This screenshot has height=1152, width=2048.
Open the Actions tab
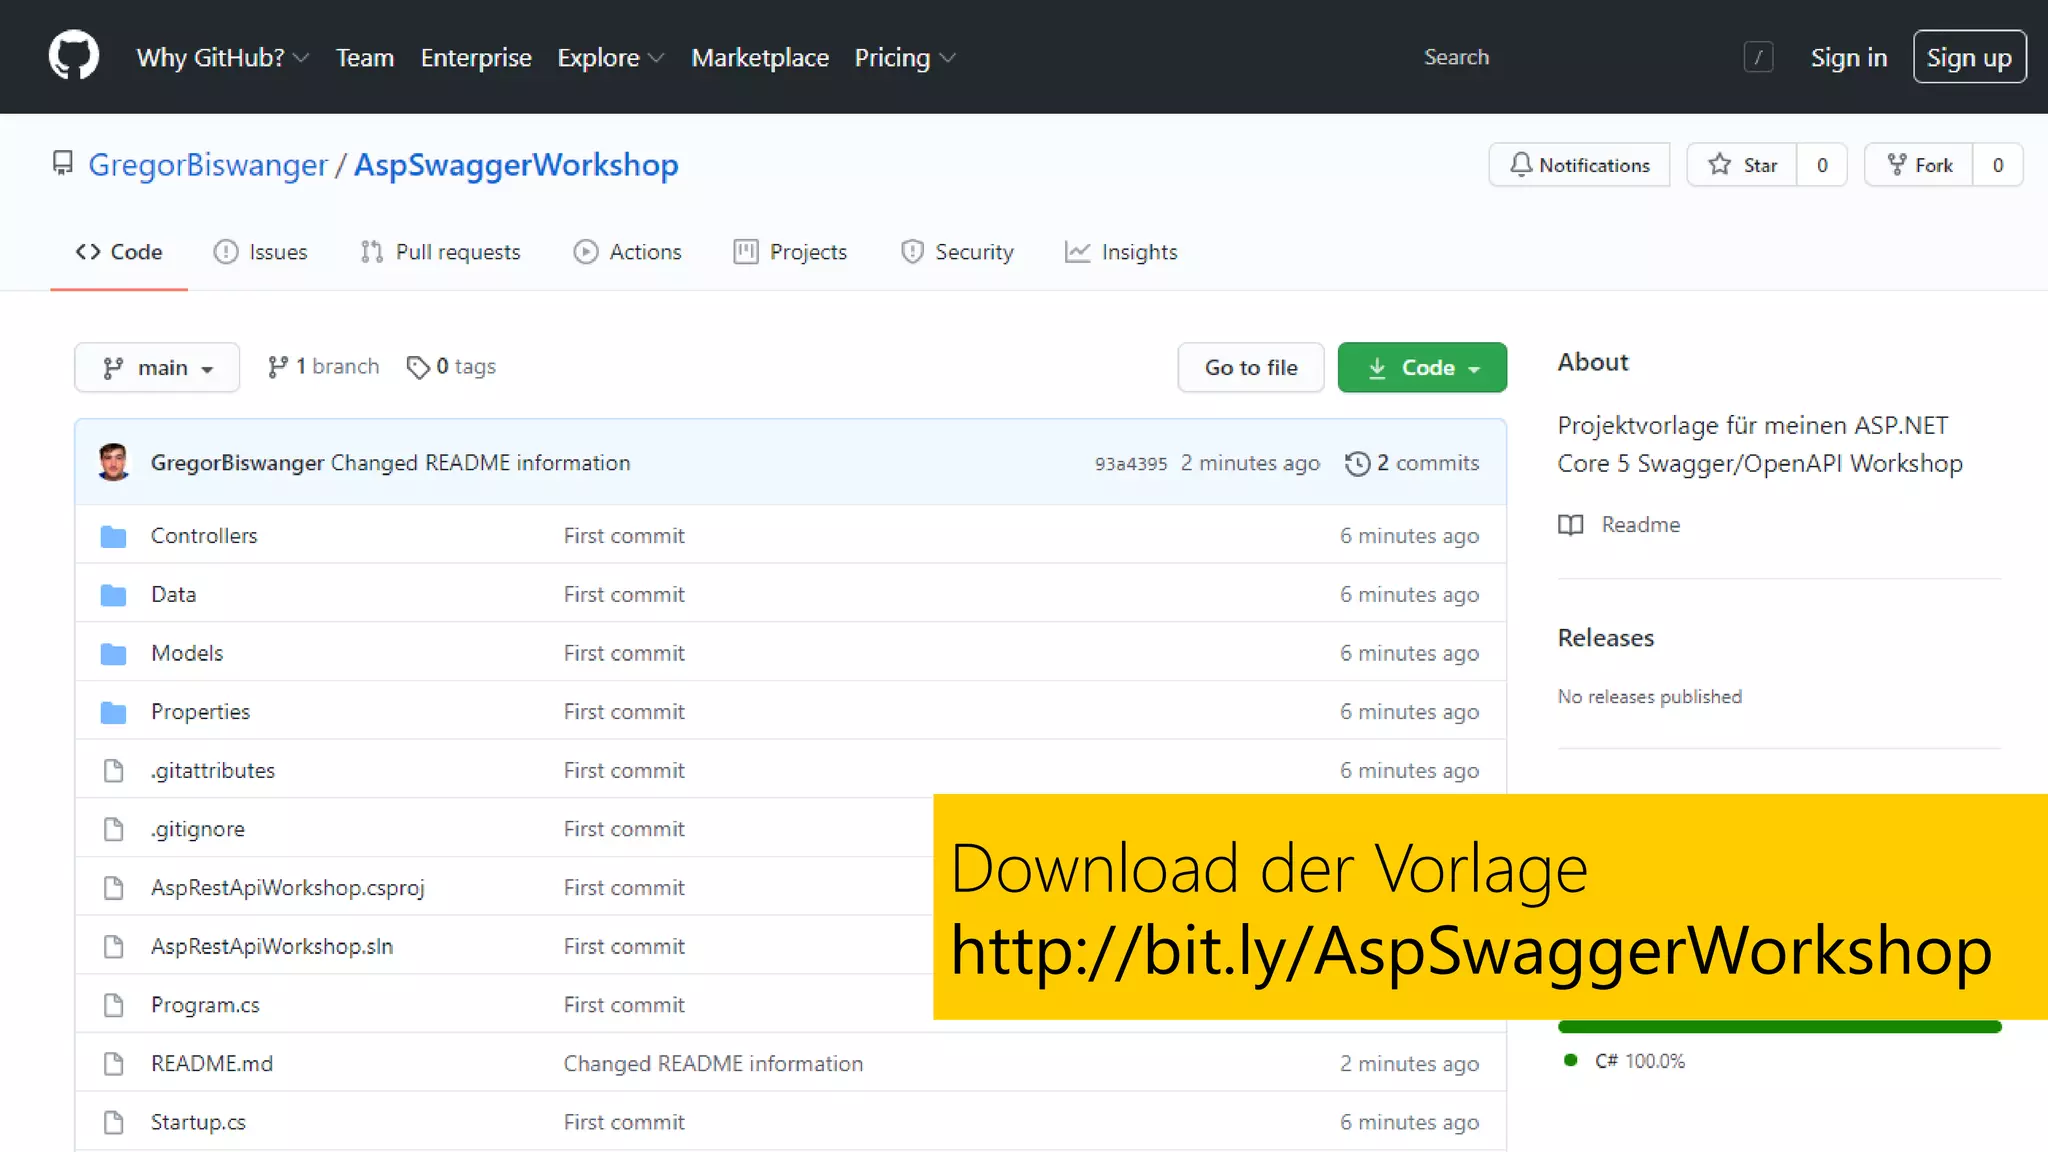pos(627,252)
